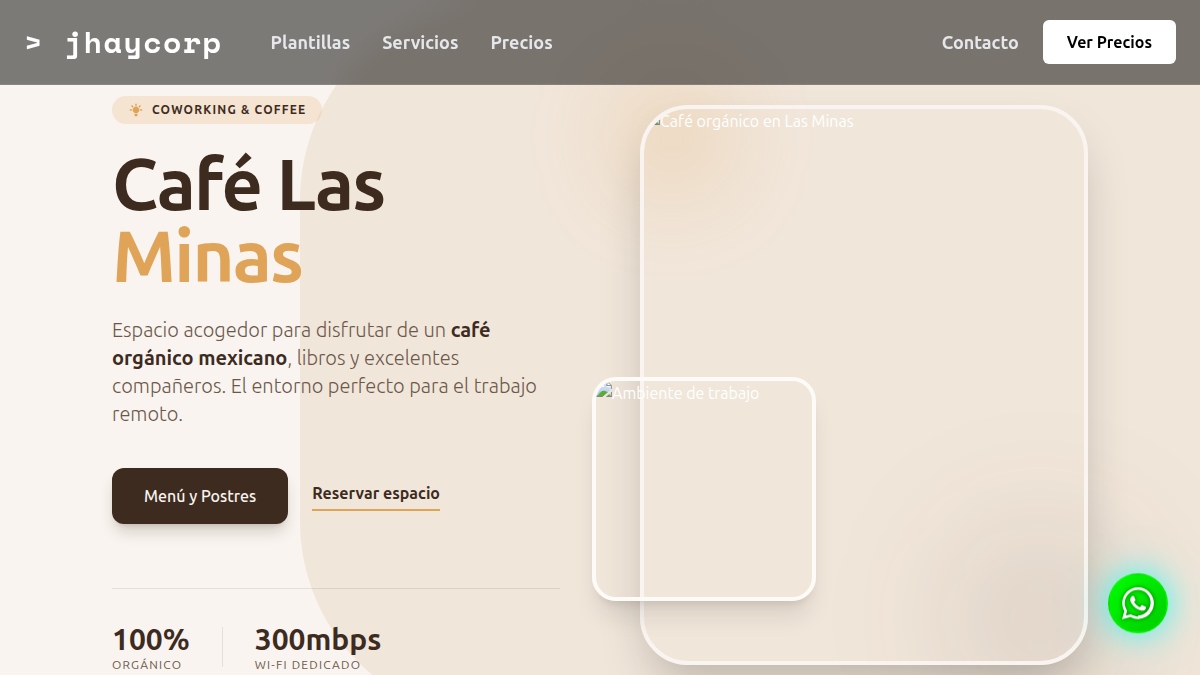Go to Contacto in the header
This screenshot has height=675, width=1200.
click(x=979, y=42)
